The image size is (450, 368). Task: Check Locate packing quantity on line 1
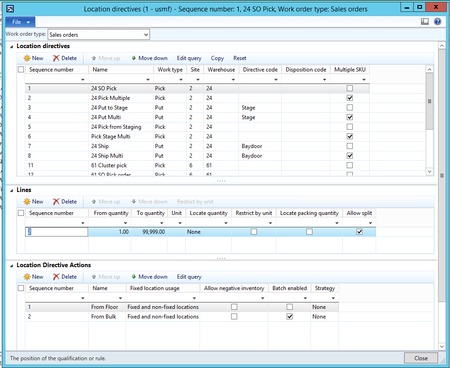(309, 232)
